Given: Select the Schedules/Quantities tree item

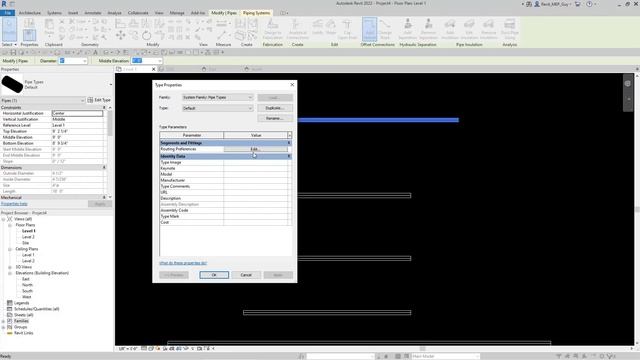Looking at the screenshot, I should point(37,309).
